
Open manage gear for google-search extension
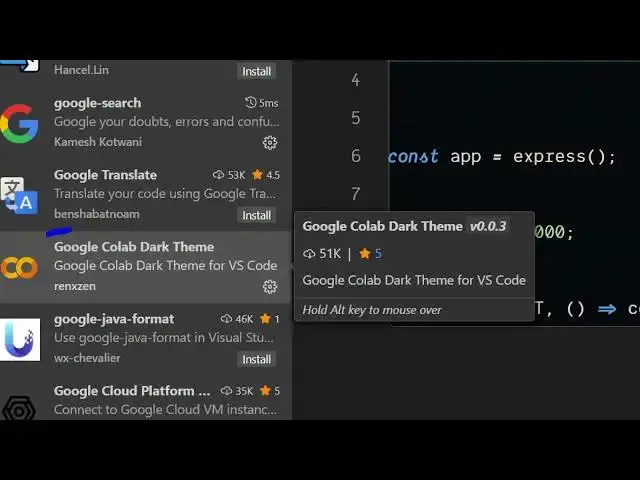coord(270,142)
